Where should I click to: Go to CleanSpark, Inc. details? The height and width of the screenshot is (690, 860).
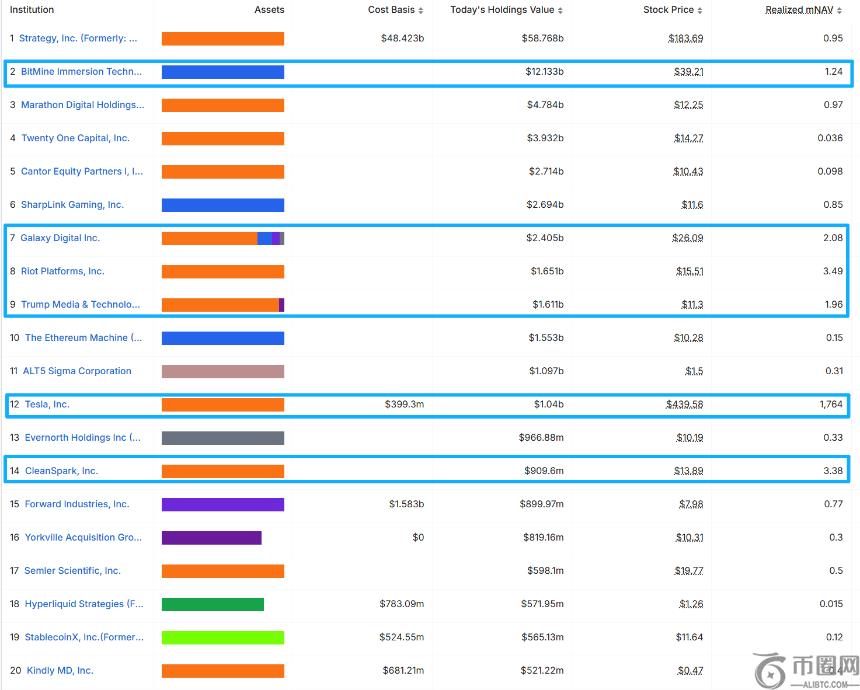pos(61,471)
